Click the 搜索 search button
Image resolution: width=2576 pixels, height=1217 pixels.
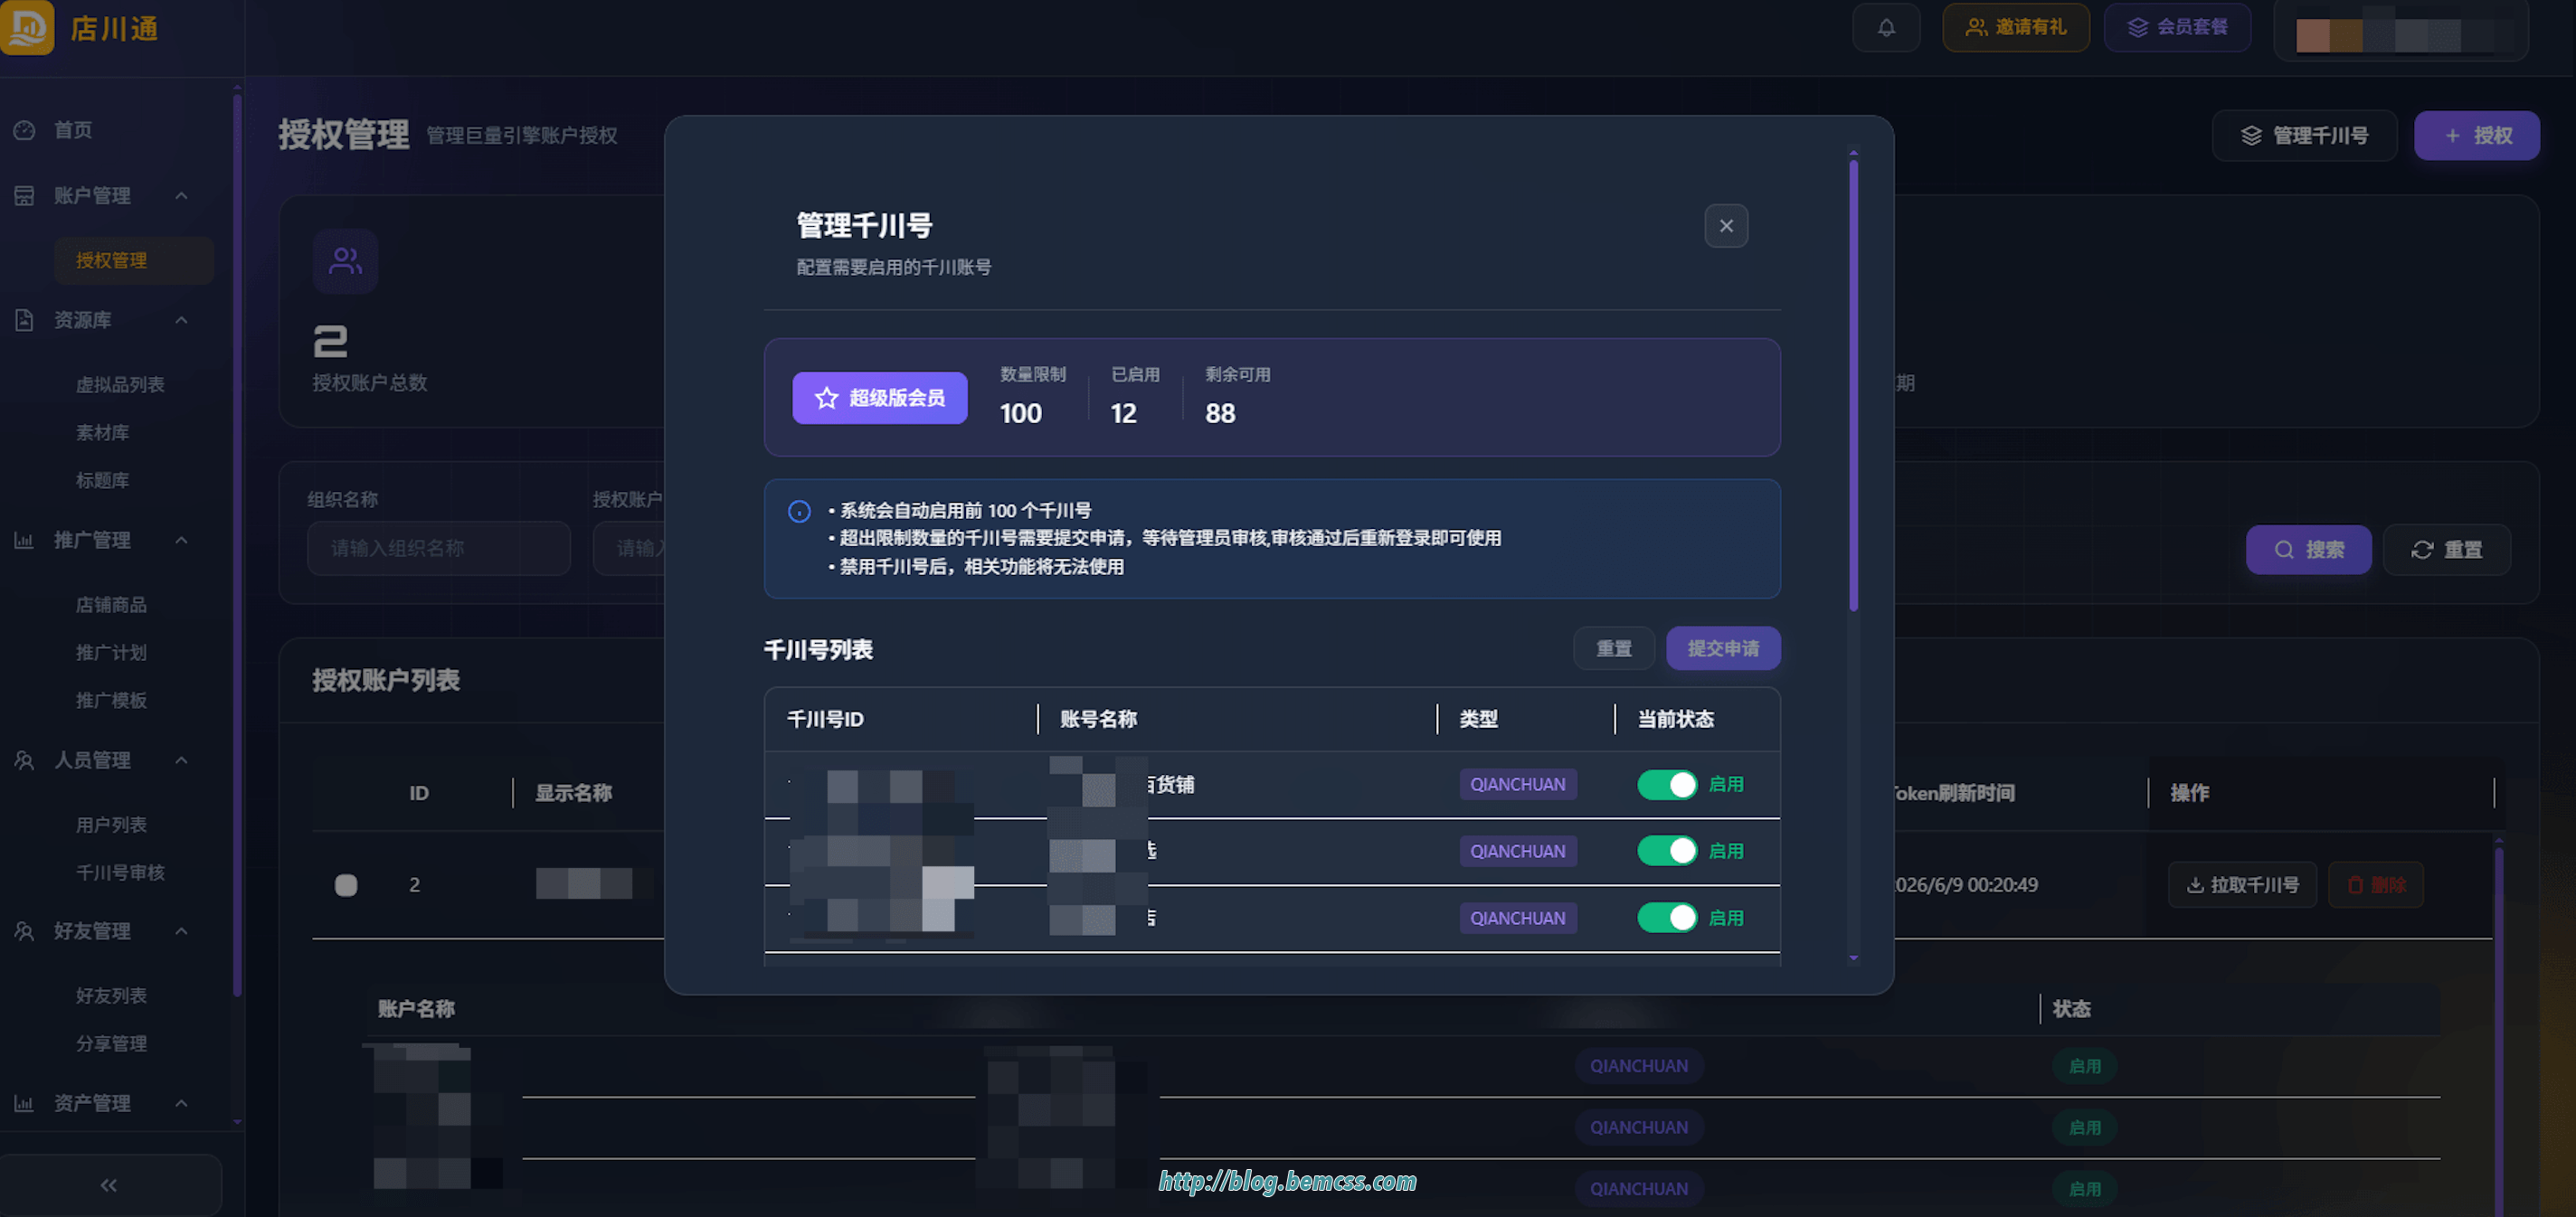pyautogui.click(x=2308, y=550)
